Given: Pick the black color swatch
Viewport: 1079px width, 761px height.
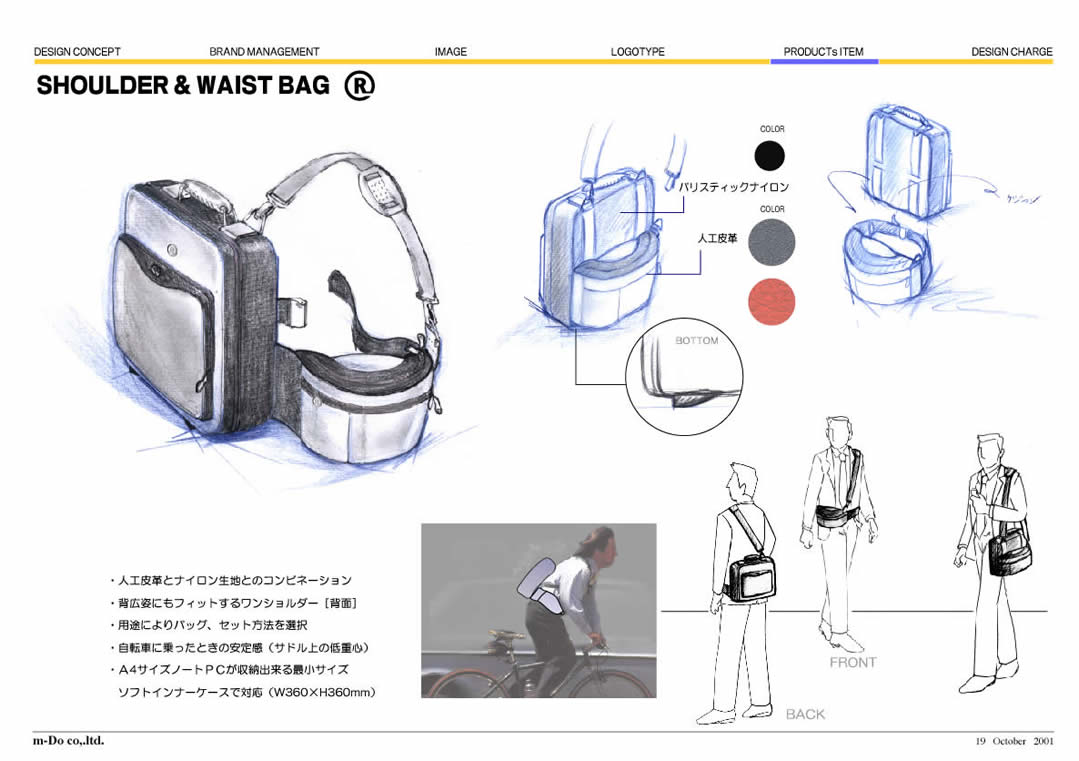Looking at the screenshot, I should 770,156.
